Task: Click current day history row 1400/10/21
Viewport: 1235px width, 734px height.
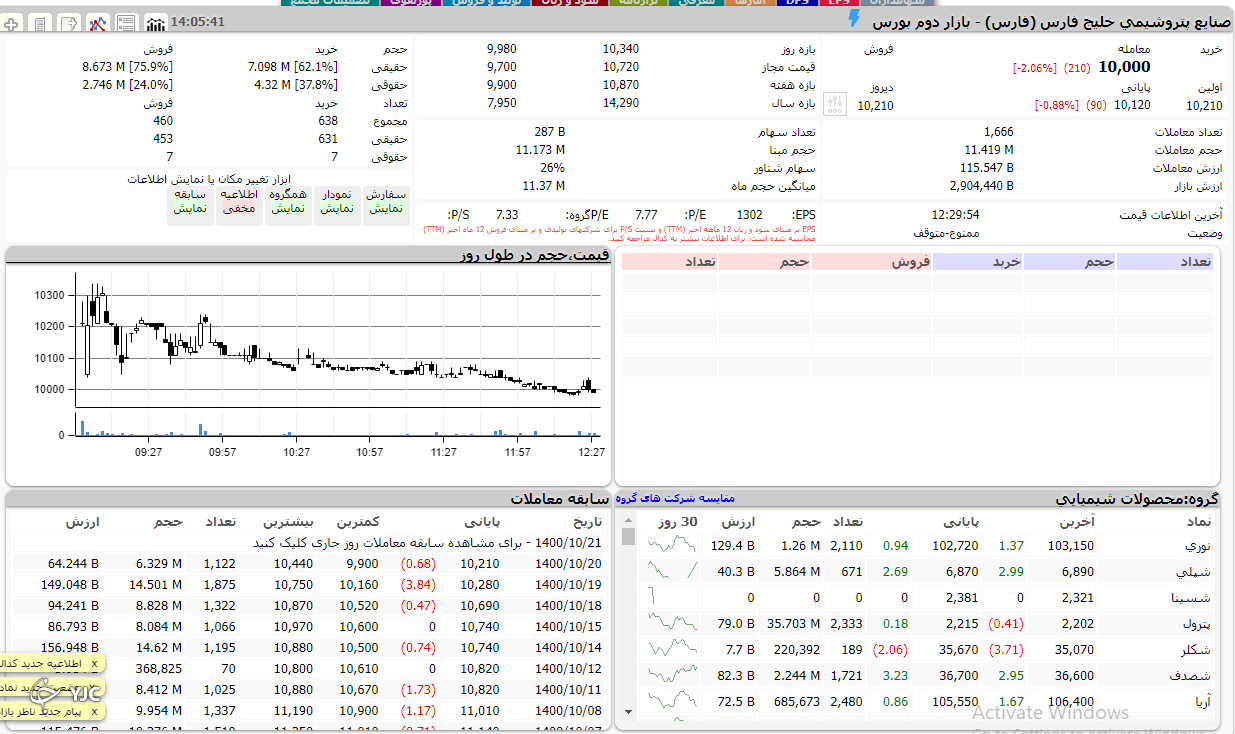Action: click(x=308, y=543)
